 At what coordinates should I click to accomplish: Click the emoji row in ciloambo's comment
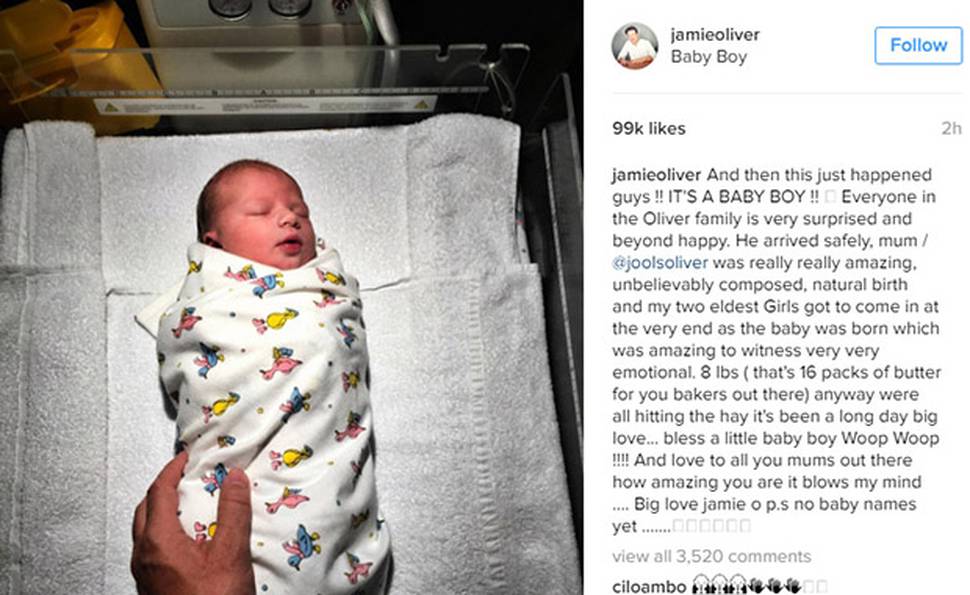click(x=759, y=585)
